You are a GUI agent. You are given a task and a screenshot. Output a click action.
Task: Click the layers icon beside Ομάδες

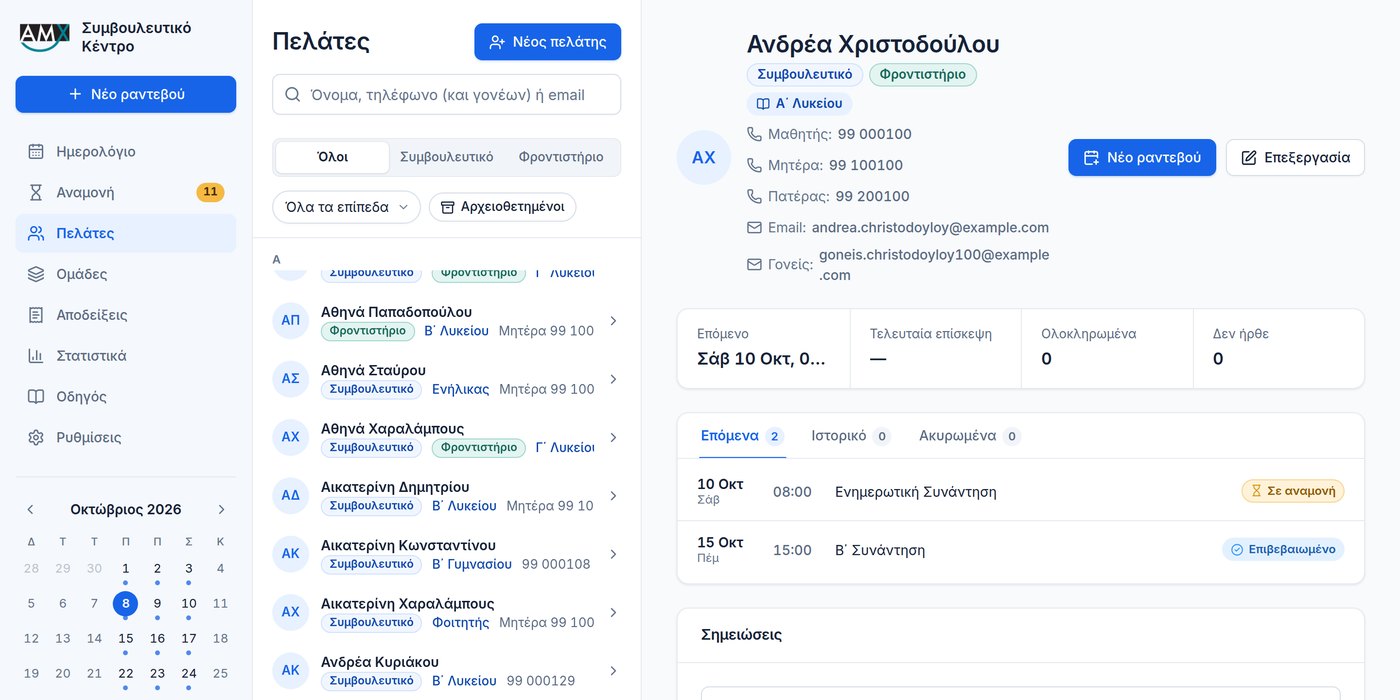(x=36, y=274)
